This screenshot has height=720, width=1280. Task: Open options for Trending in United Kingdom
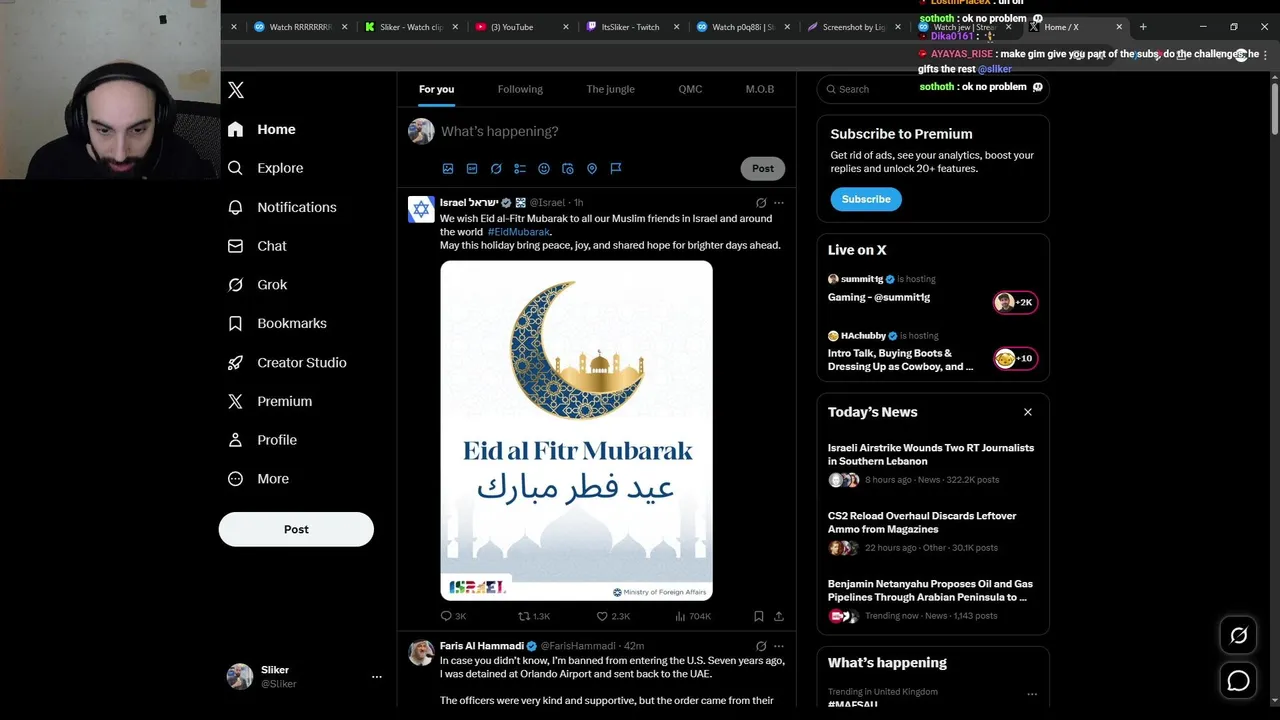[1032, 694]
